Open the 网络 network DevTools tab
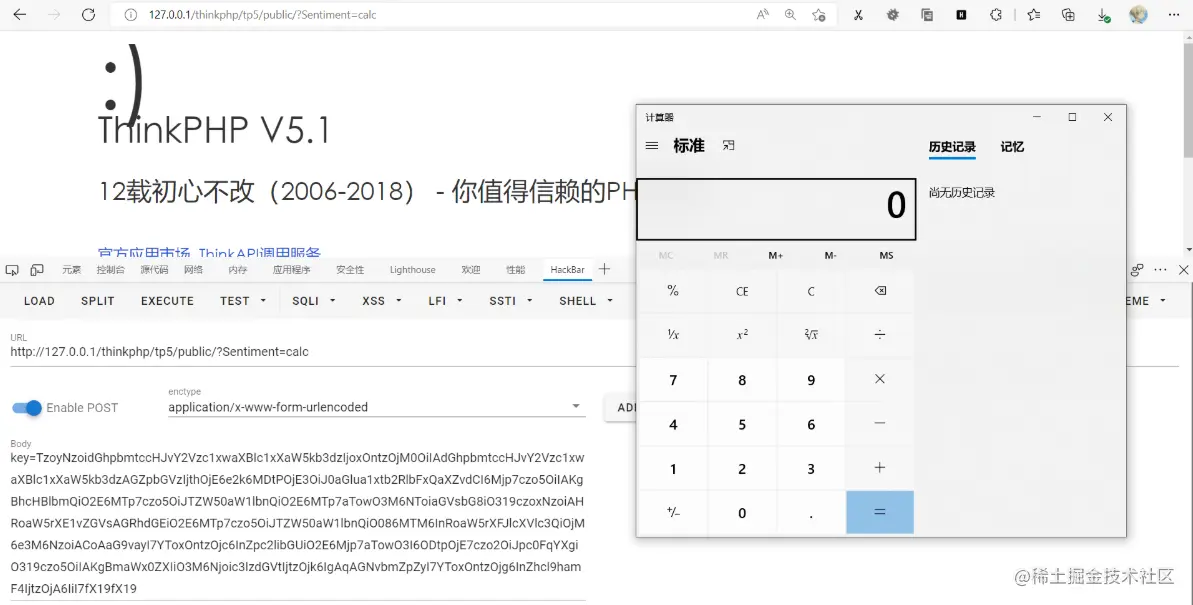 click(x=193, y=269)
